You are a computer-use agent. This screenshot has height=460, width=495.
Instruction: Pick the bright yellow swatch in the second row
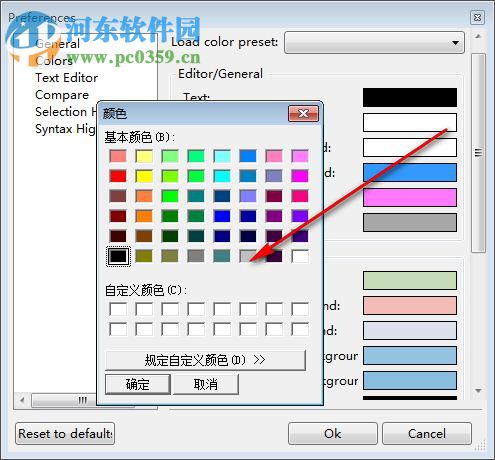pos(144,176)
